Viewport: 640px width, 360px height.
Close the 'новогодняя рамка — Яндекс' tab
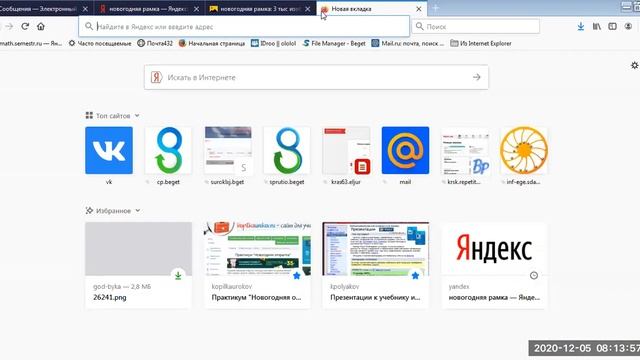(x=196, y=9)
